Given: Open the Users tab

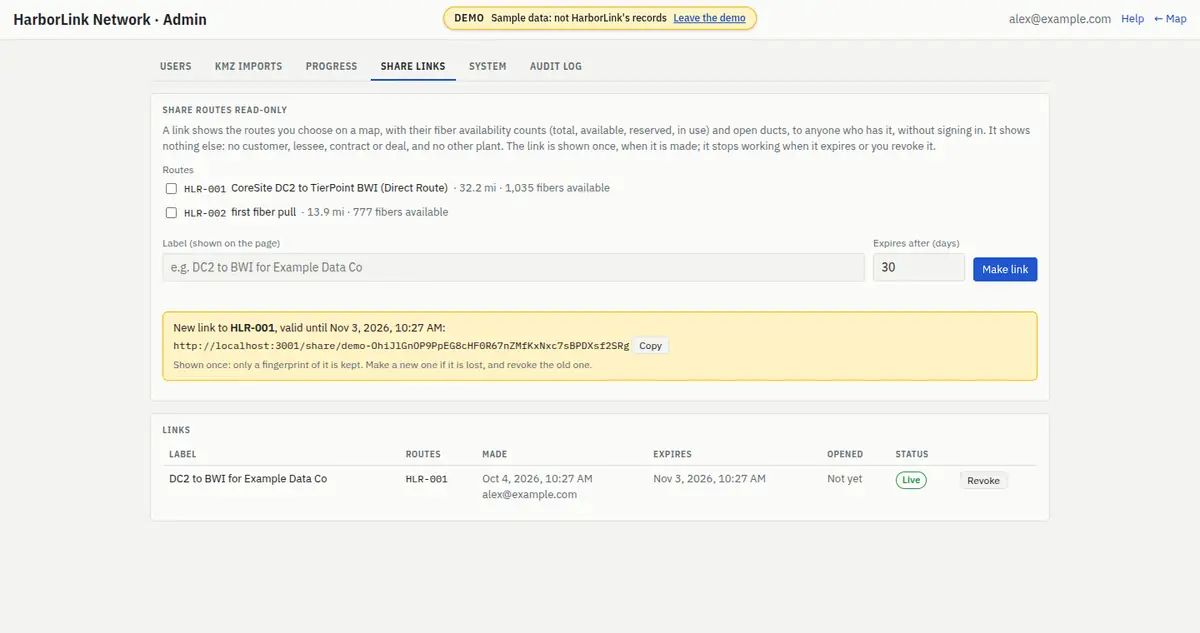Looking at the screenshot, I should (175, 66).
